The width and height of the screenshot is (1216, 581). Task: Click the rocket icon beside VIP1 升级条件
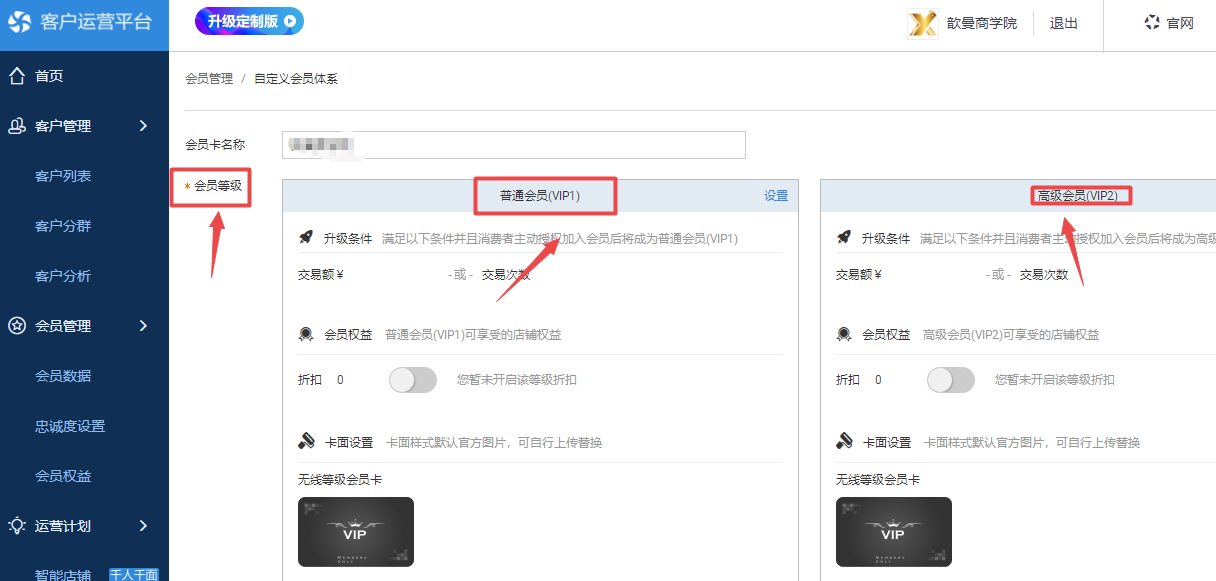tap(307, 238)
